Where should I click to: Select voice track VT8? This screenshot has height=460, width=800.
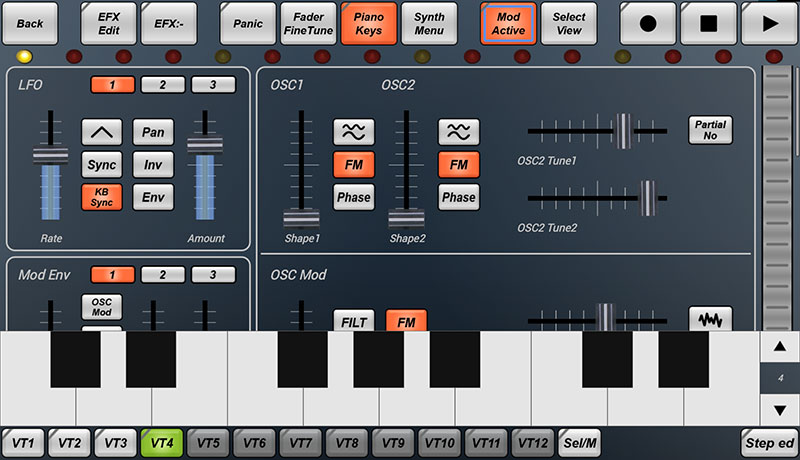click(x=347, y=443)
